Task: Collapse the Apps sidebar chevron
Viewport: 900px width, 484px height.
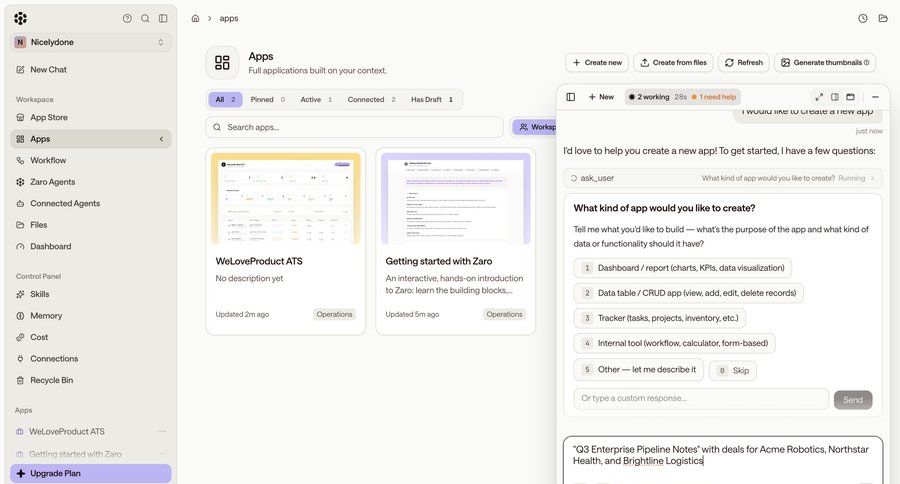Action: click(161, 139)
